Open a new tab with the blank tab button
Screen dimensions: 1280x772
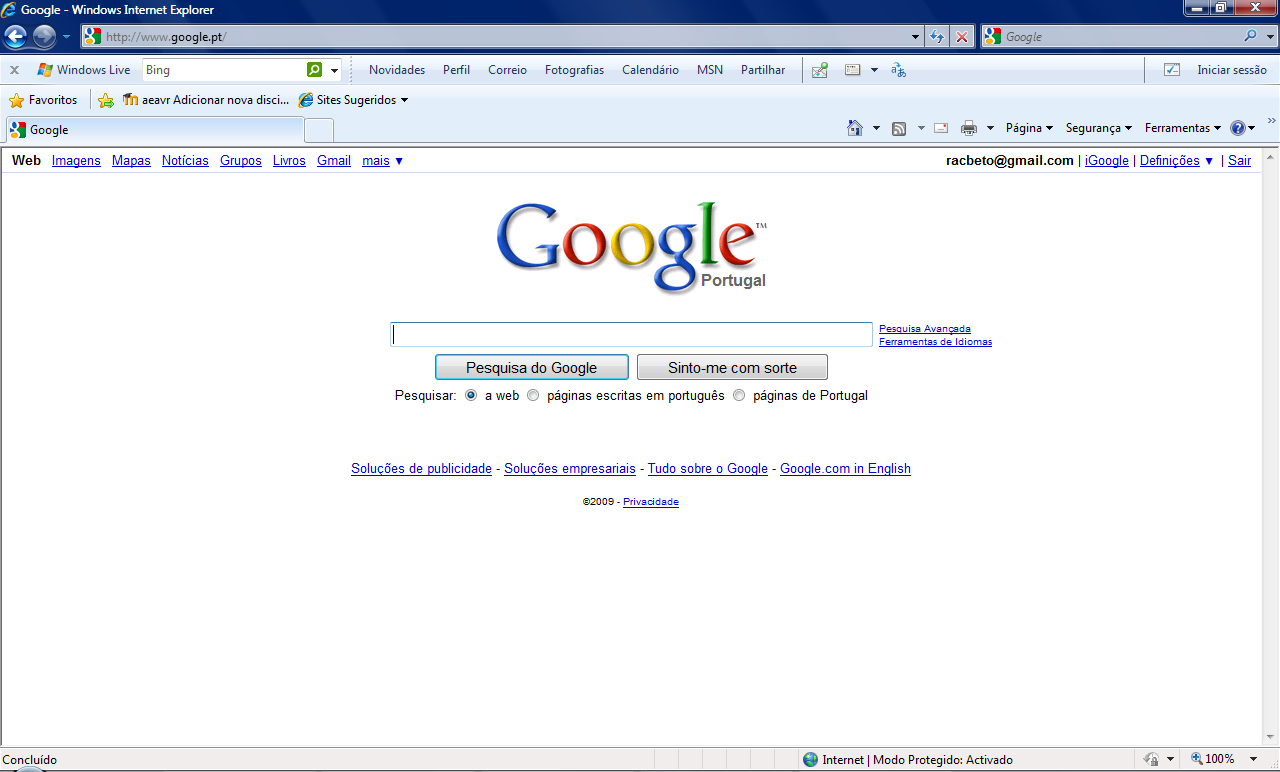point(319,130)
